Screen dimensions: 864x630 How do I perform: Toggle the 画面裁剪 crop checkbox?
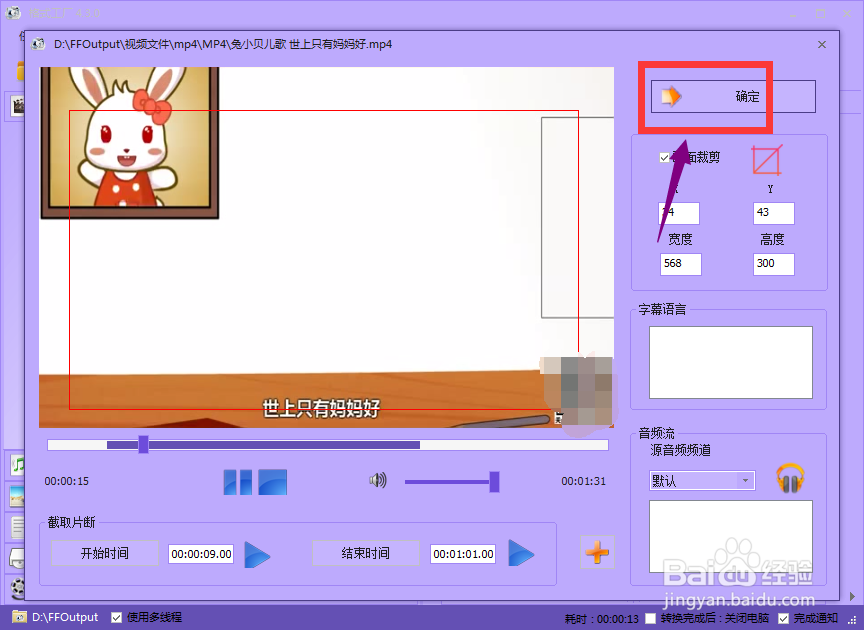pyautogui.click(x=665, y=158)
